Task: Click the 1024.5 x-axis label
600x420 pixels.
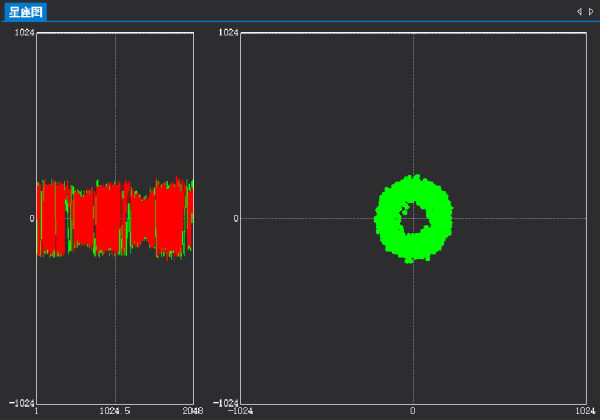Action: coord(115,411)
